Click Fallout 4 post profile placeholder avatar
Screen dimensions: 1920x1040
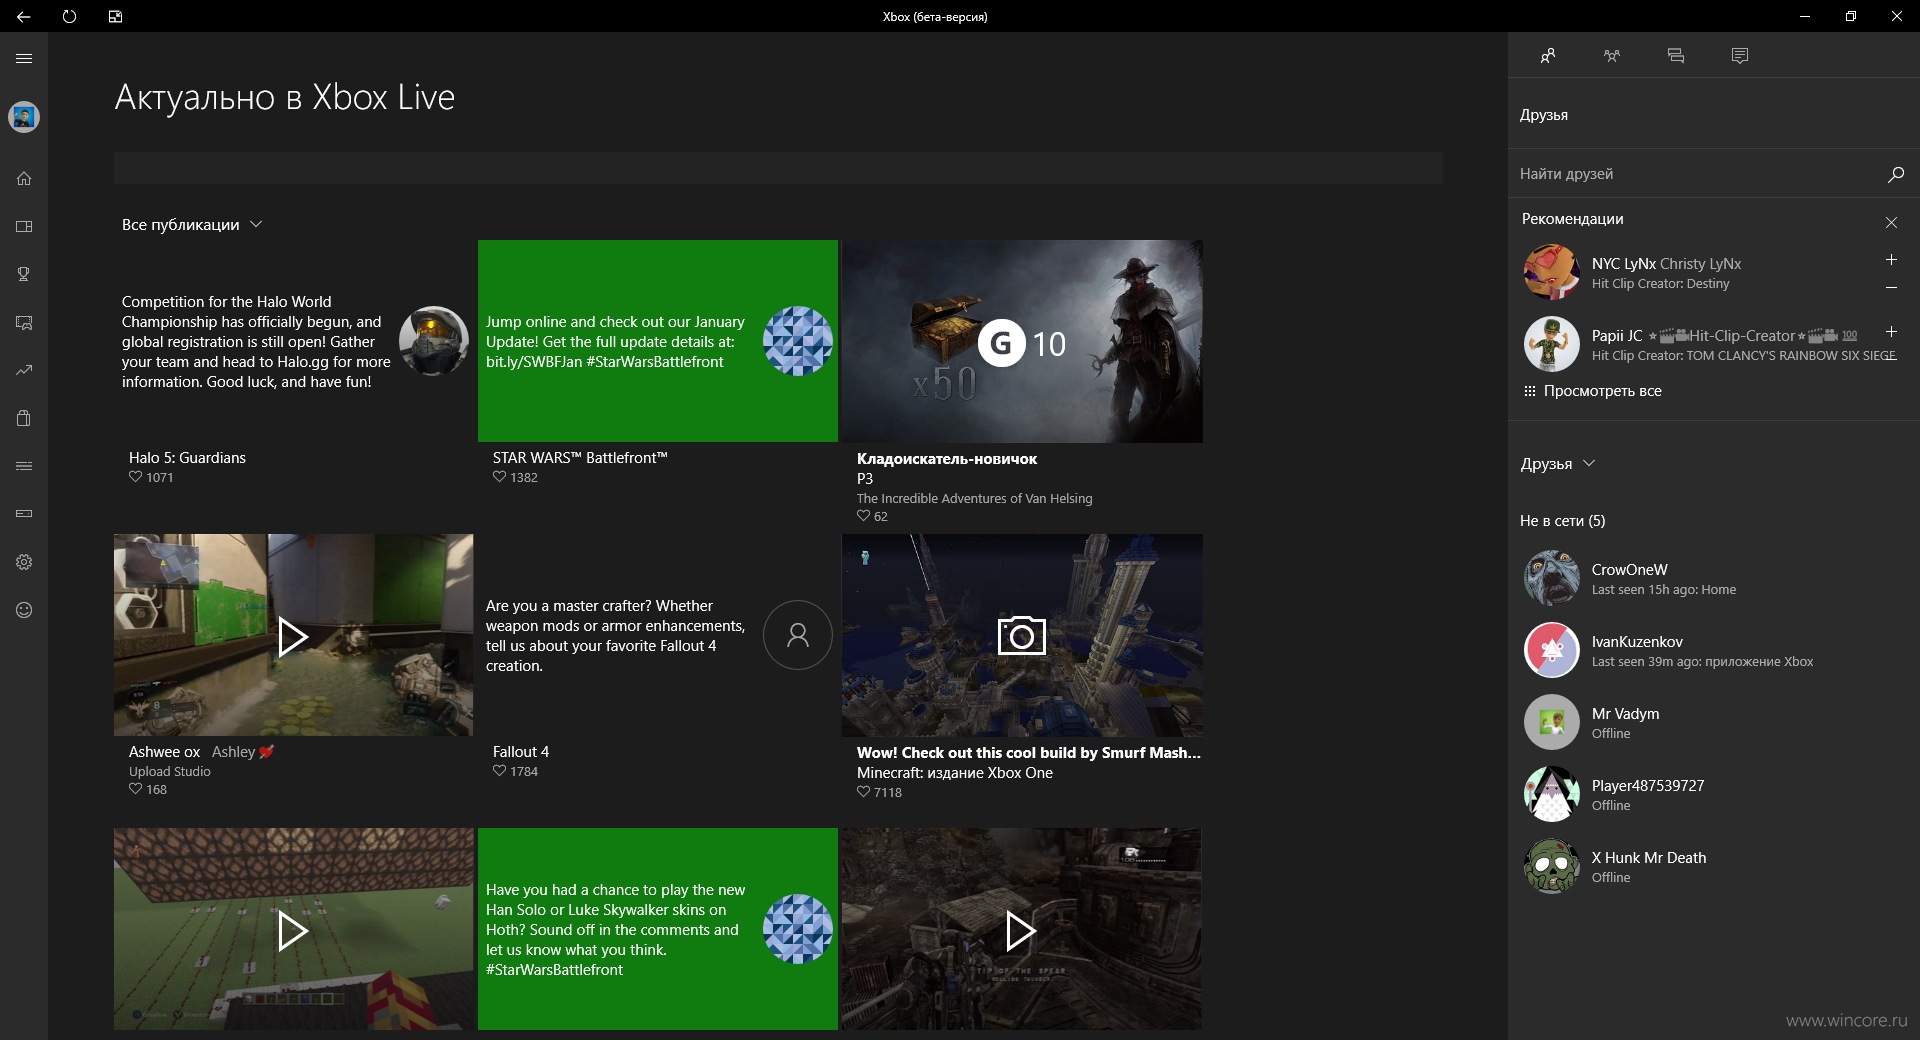798,635
